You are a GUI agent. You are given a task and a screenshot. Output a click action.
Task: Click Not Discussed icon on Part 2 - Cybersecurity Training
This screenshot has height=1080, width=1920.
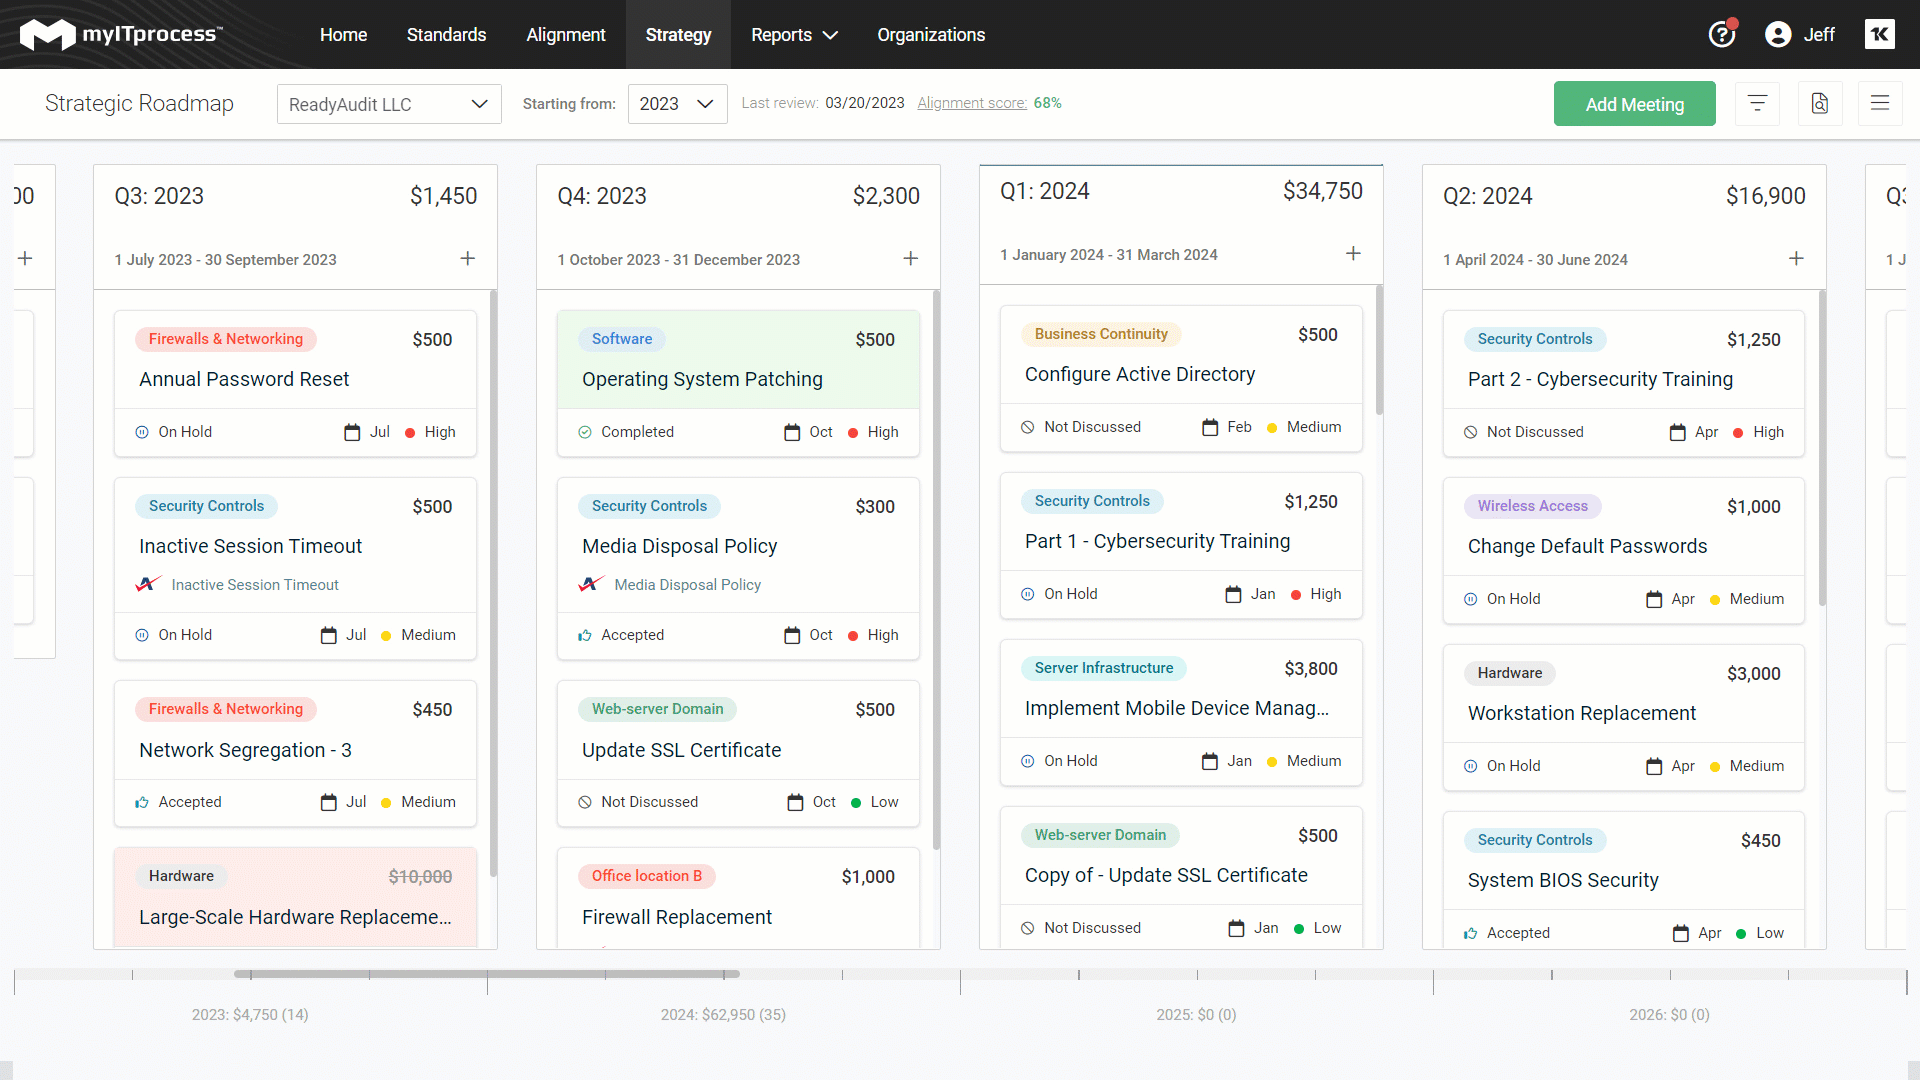(x=1471, y=432)
